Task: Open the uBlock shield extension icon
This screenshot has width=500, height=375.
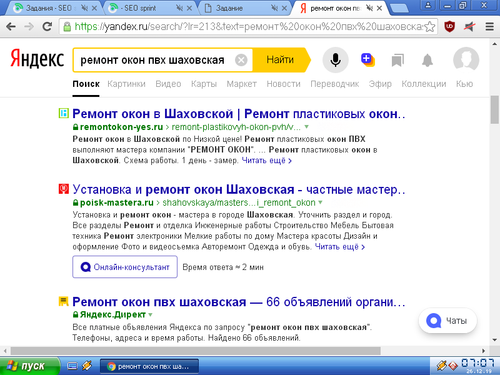Action: tap(450, 26)
